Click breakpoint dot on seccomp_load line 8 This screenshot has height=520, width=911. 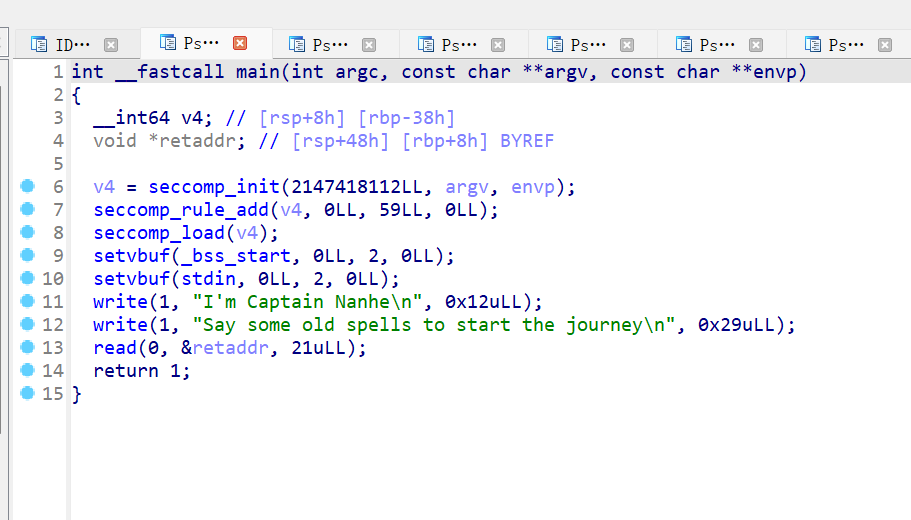27,233
